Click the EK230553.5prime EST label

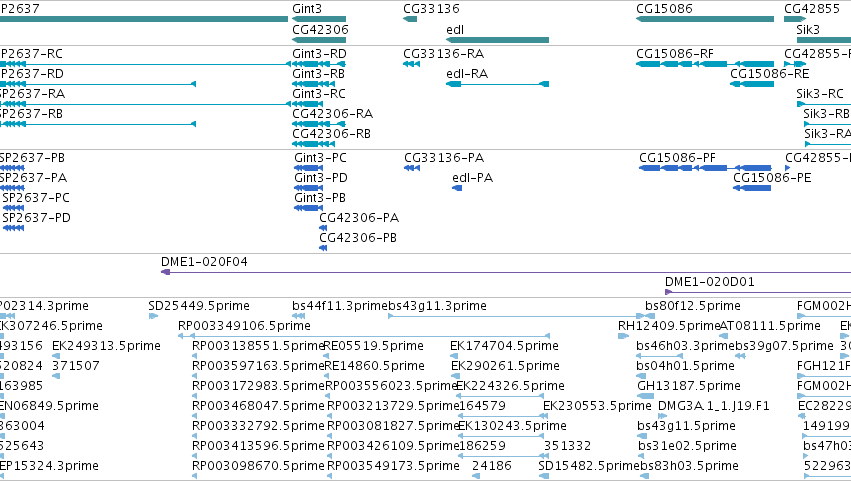click(x=597, y=406)
